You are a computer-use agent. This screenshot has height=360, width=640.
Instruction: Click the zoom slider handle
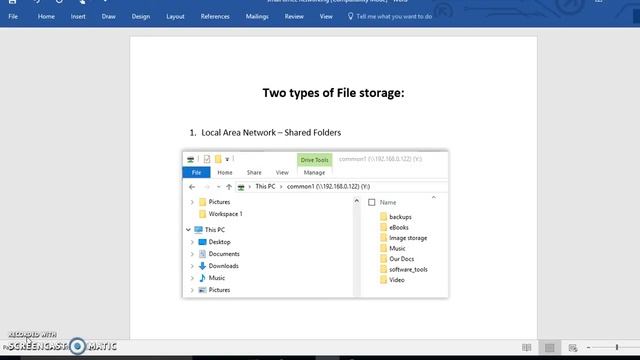(x=617, y=347)
